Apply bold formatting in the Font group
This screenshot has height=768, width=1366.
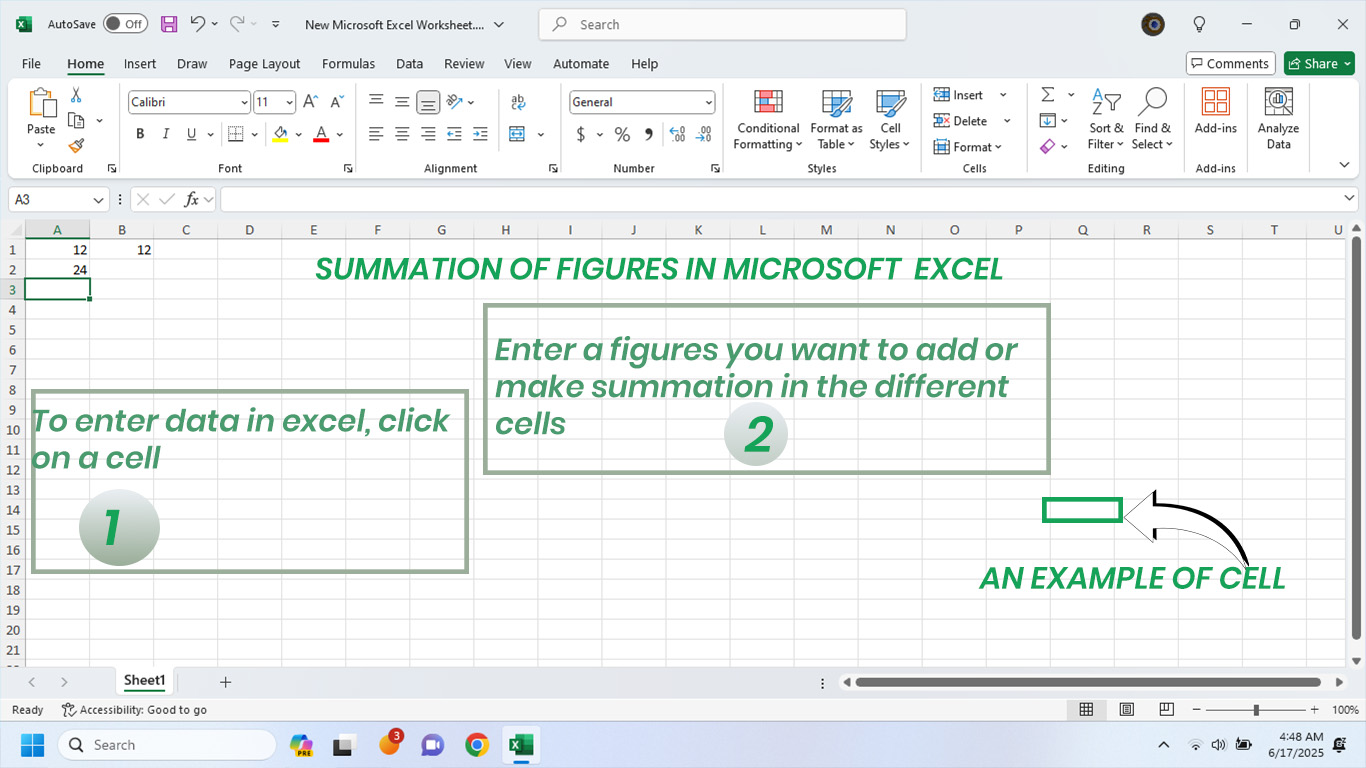[140, 133]
